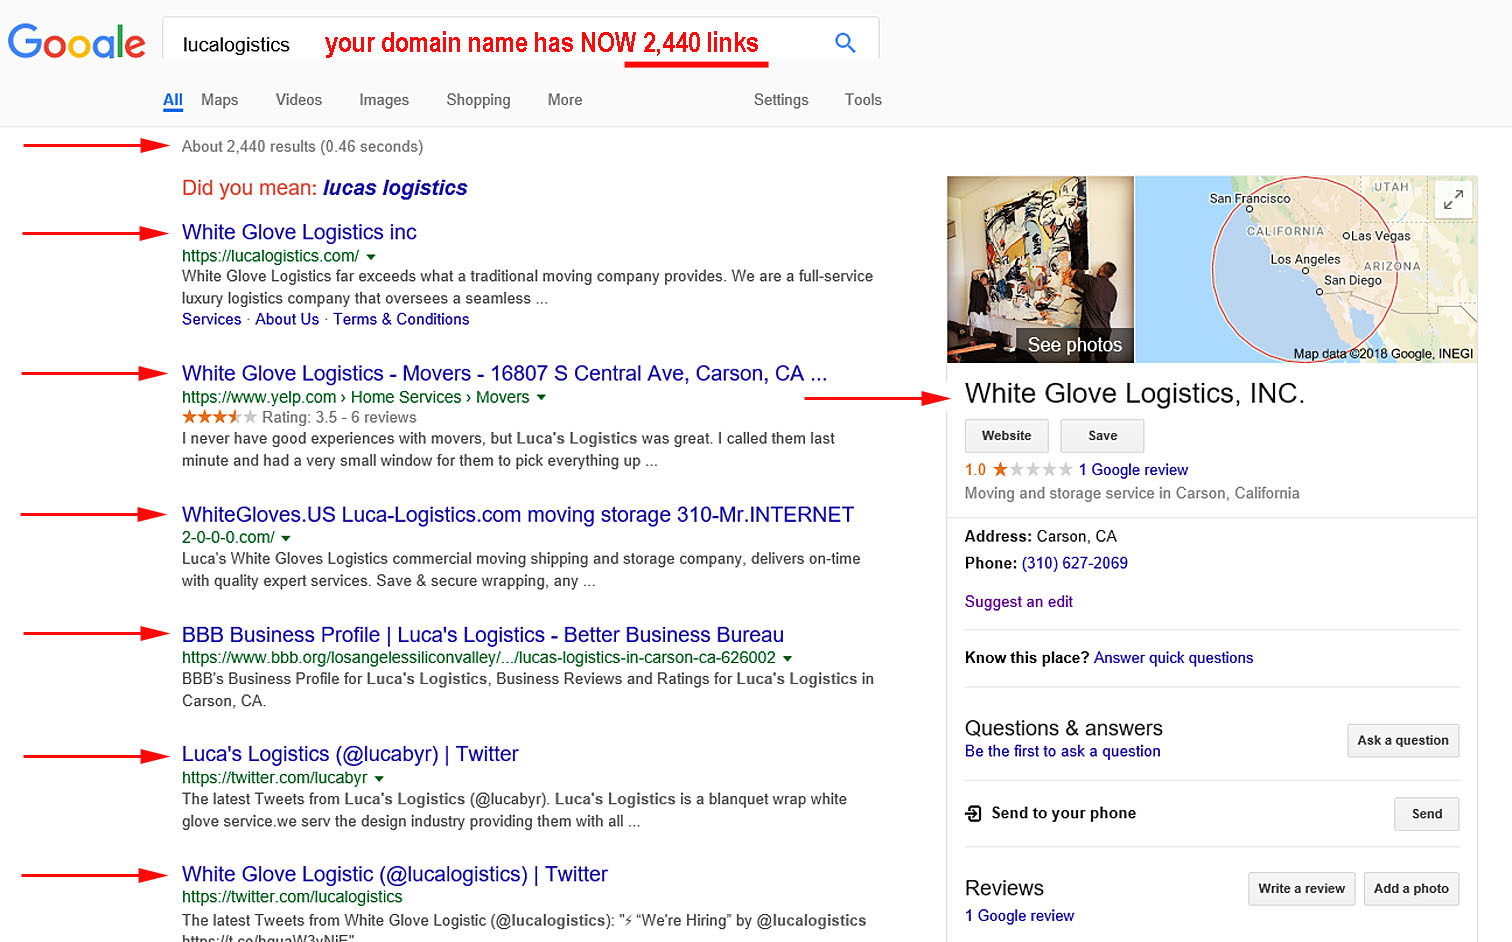Open the 'White Glove Logistics inc' result
The width and height of the screenshot is (1512, 942).
coord(299,232)
